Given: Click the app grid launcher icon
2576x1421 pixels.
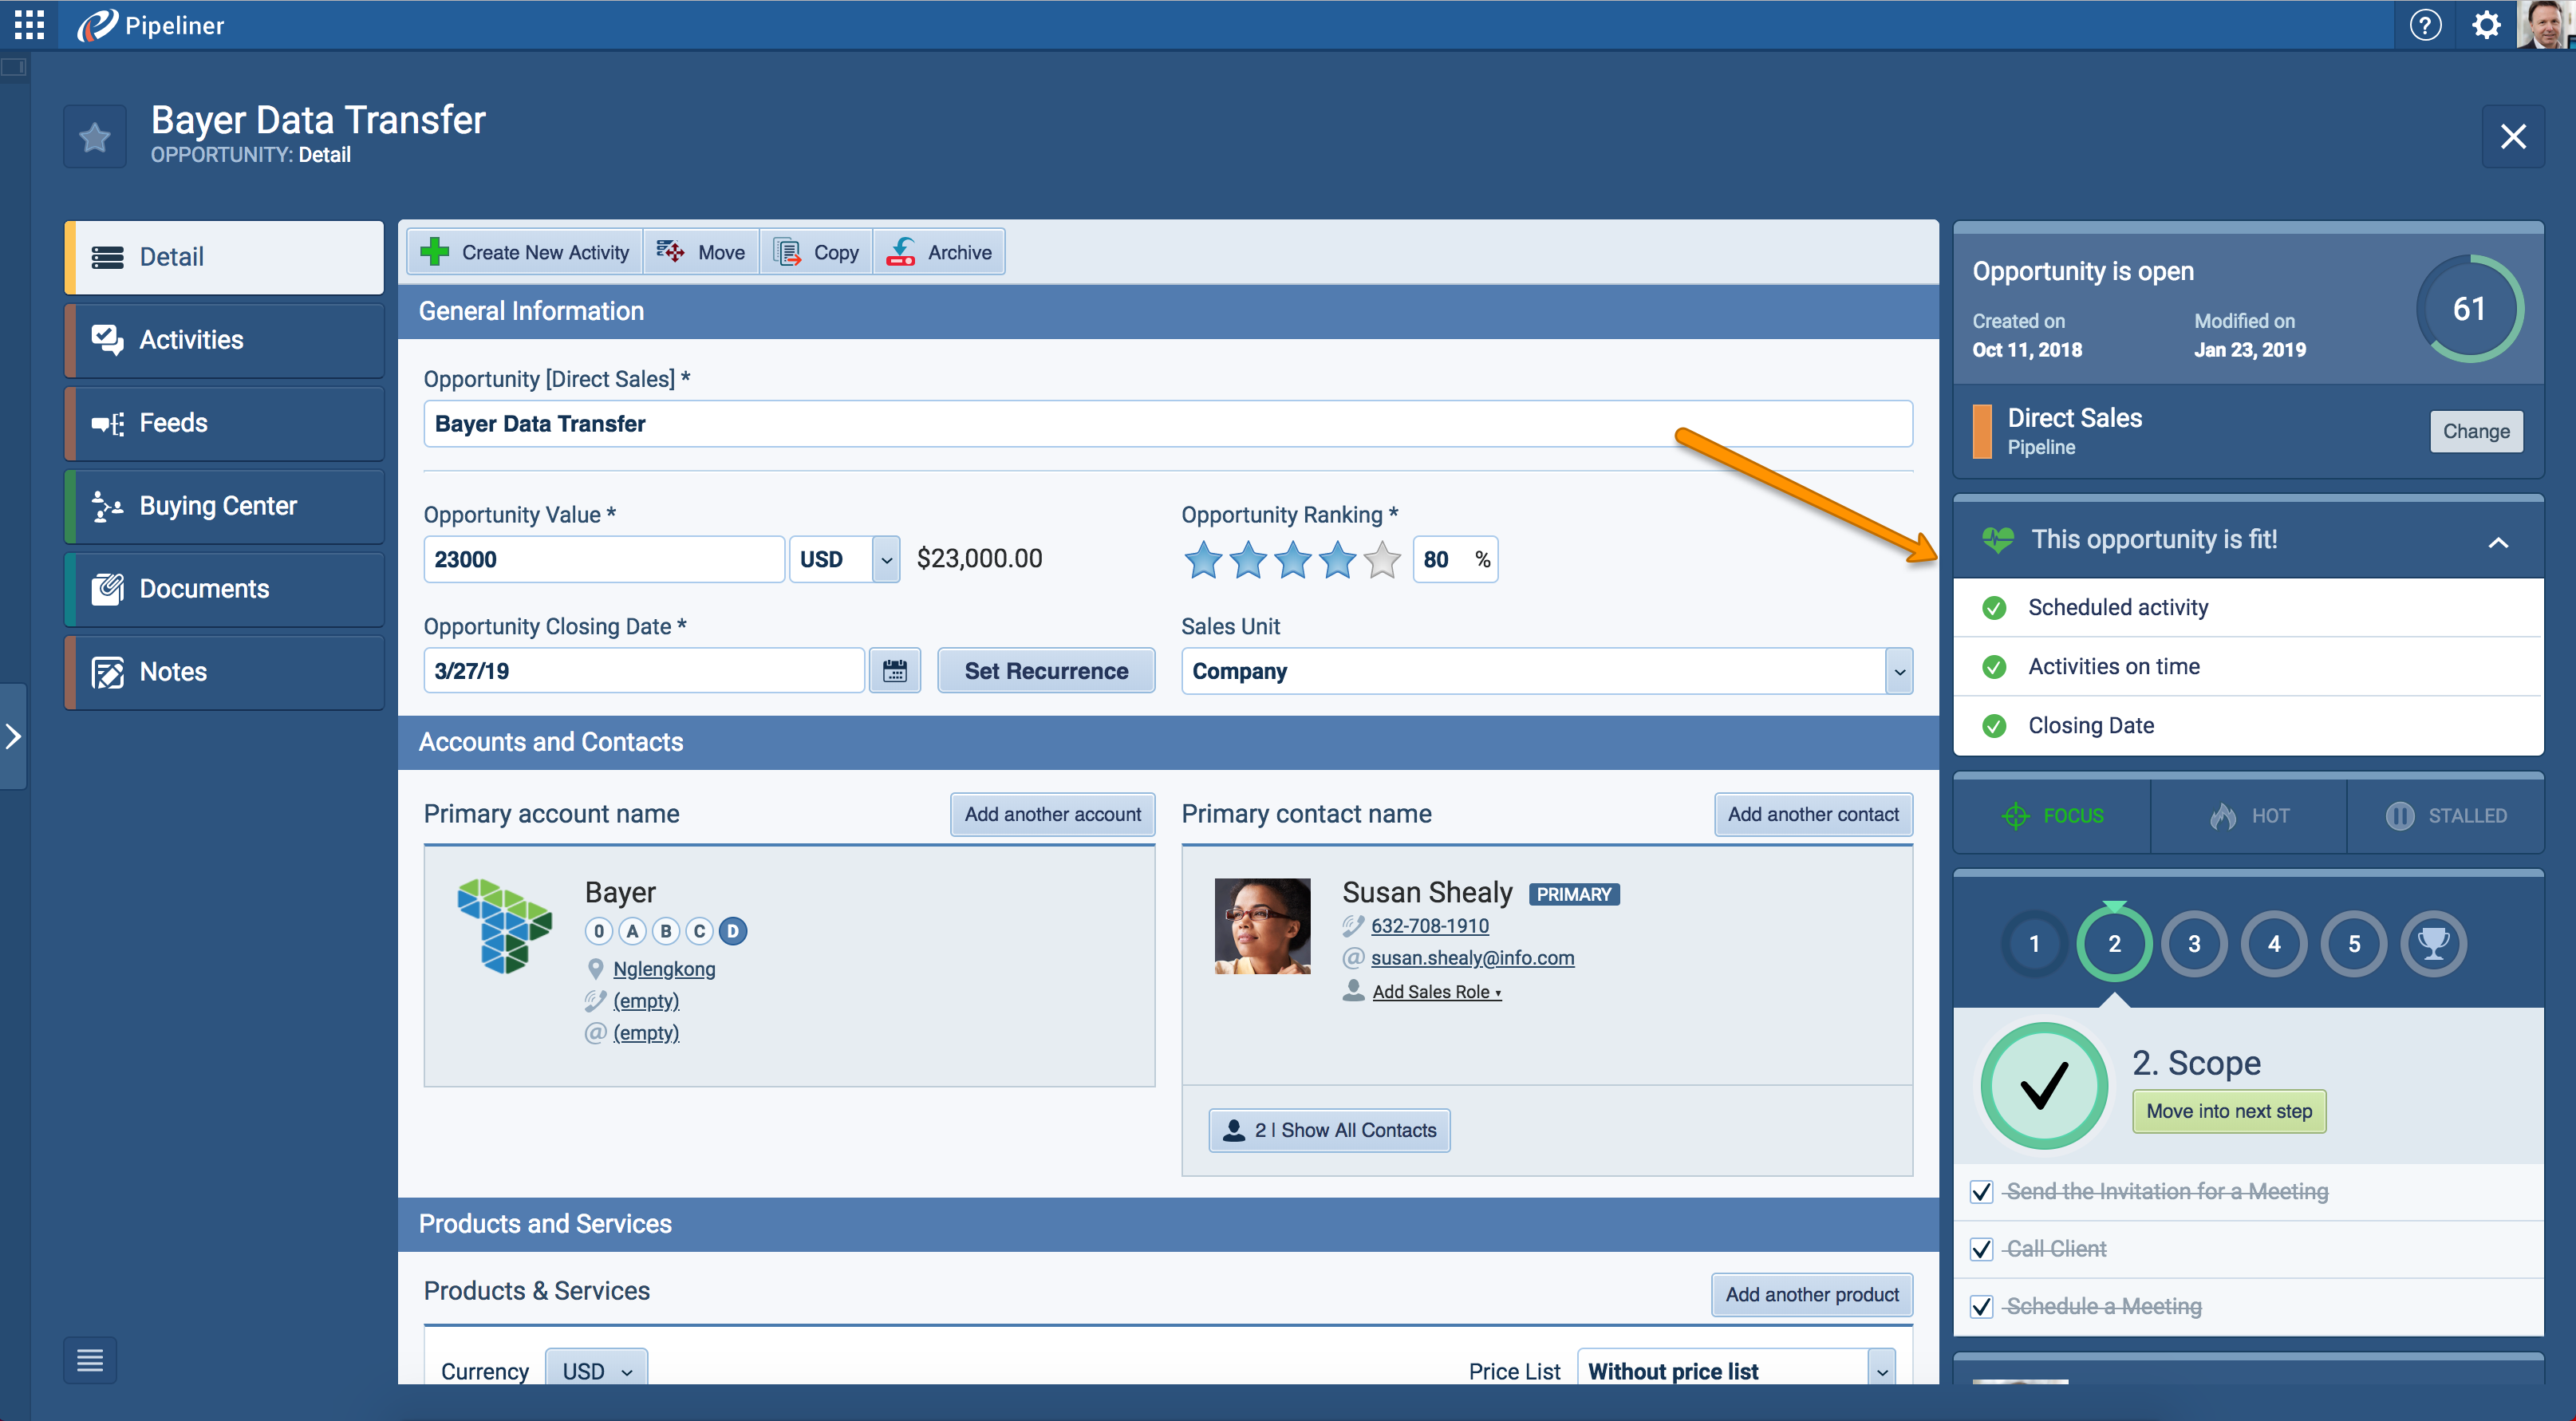Looking at the screenshot, I should 29,25.
